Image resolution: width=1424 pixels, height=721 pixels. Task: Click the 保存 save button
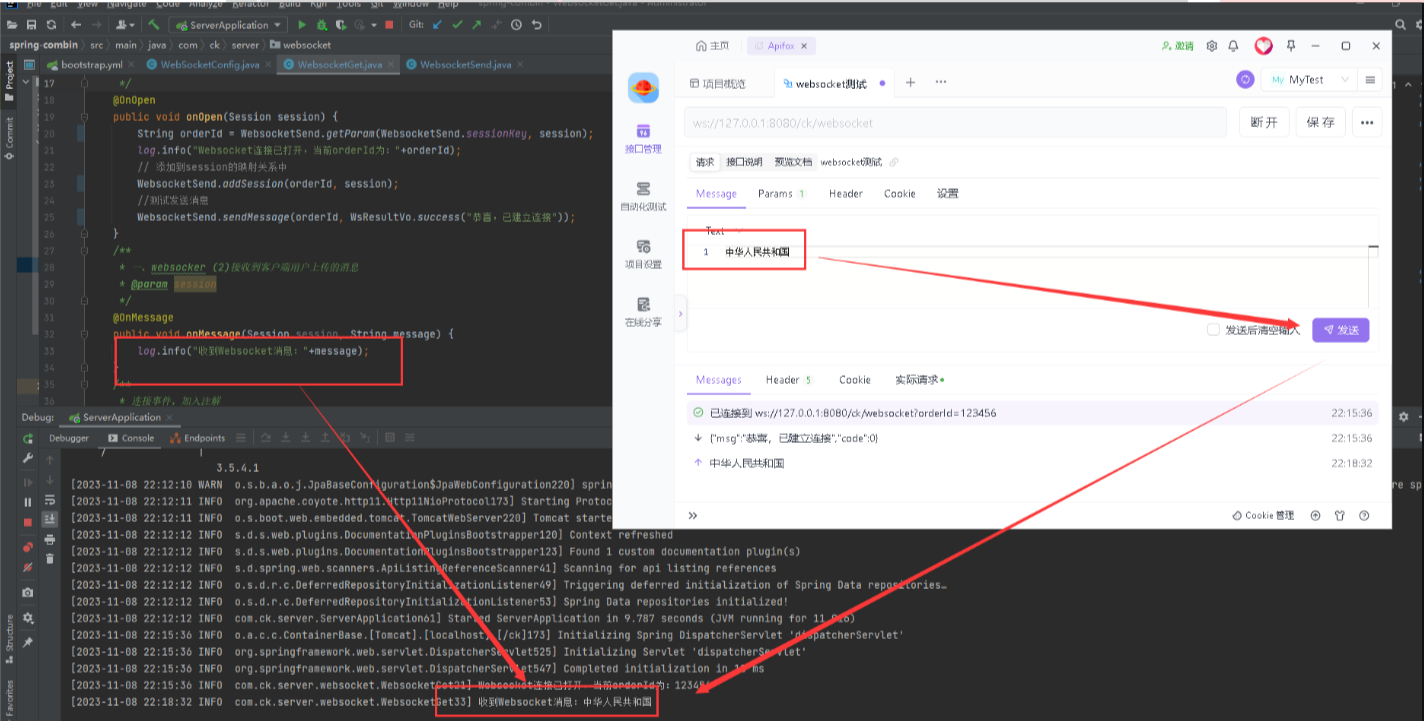click(1321, 122)
